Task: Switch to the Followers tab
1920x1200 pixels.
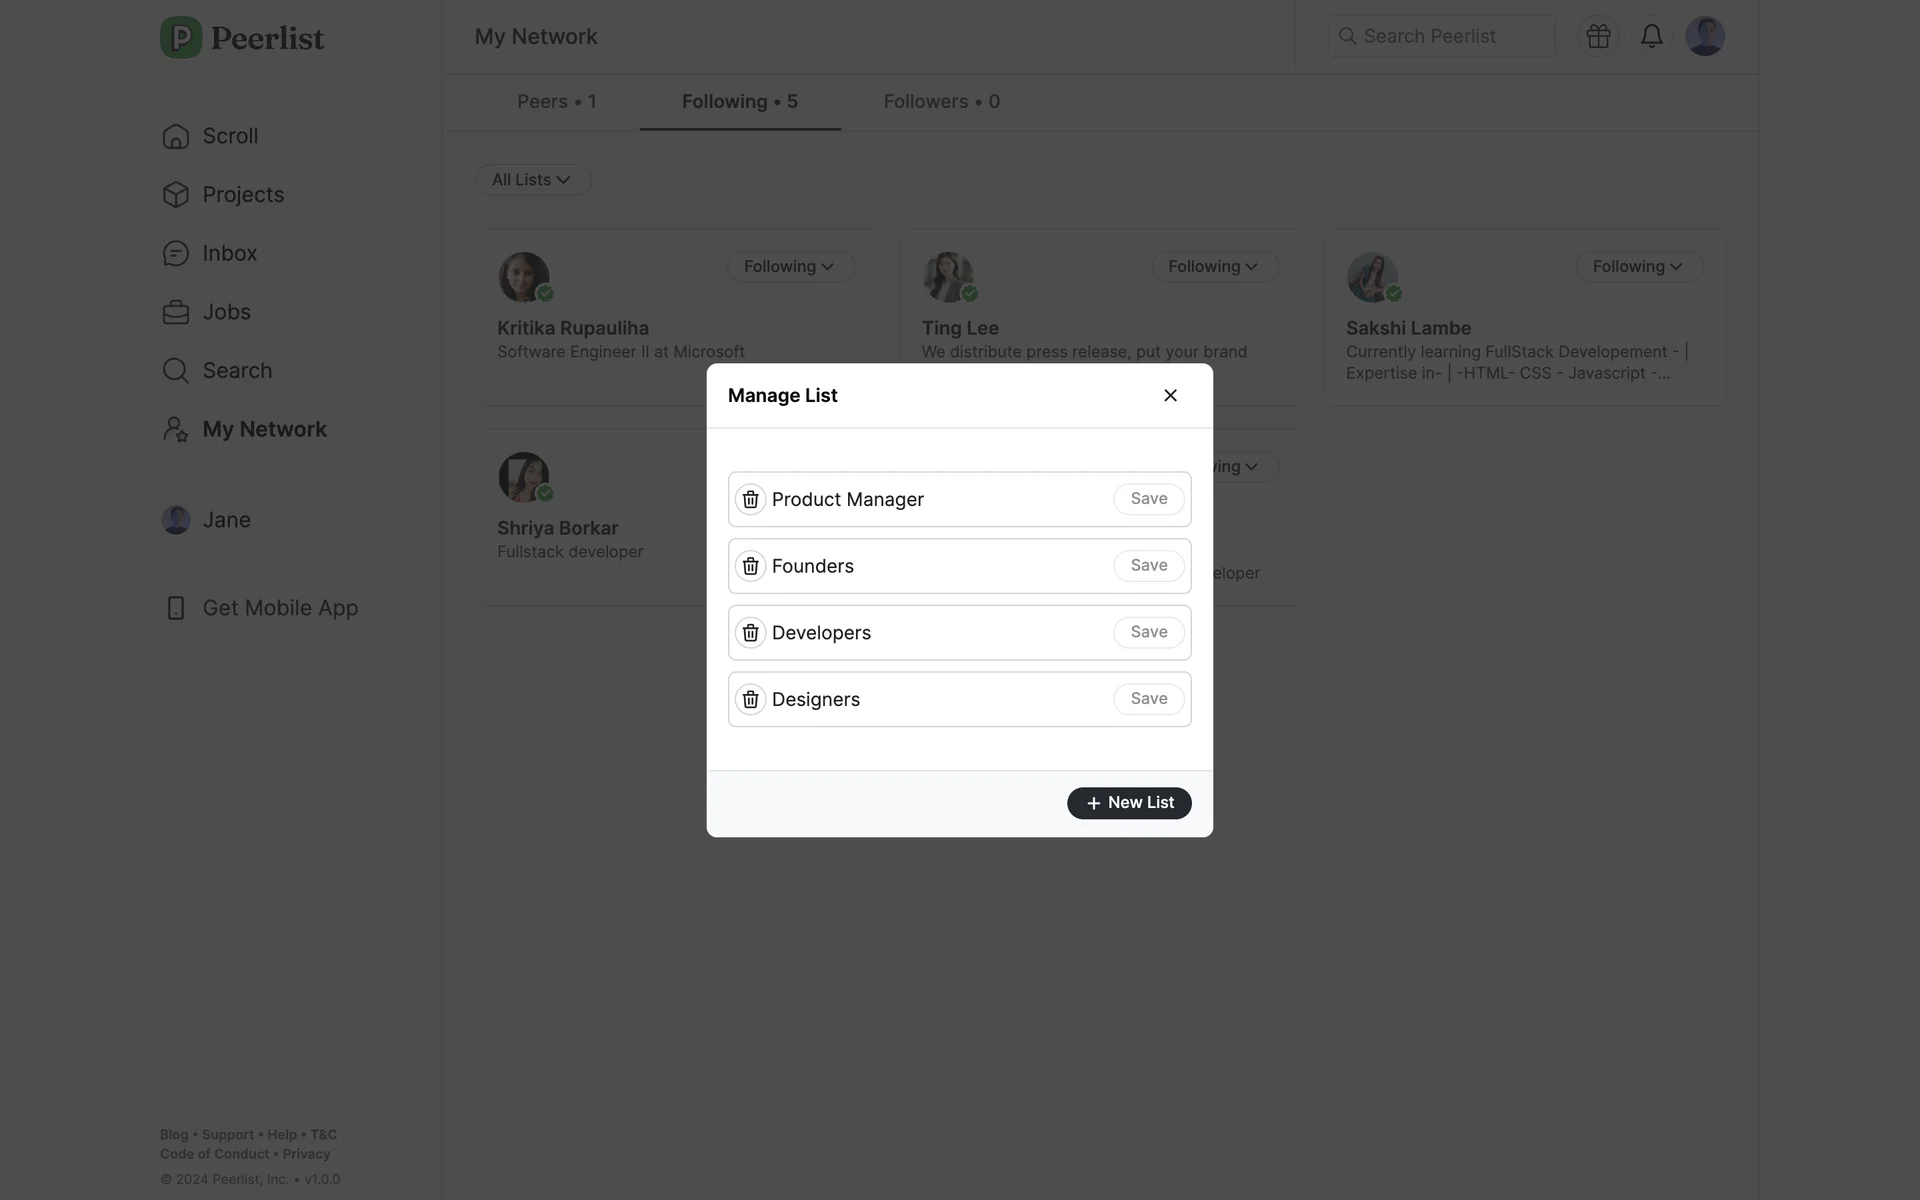Action: click(942, 102)
